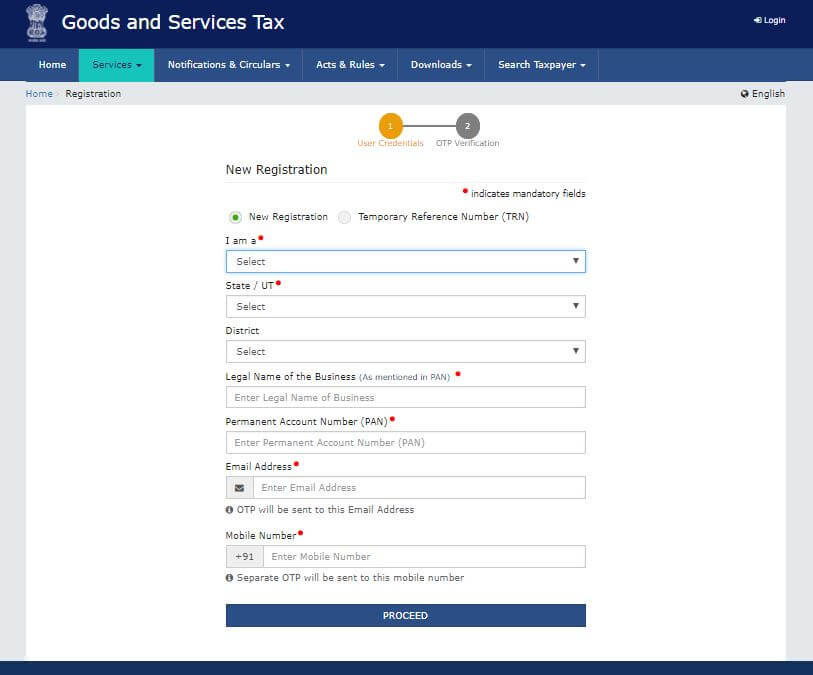Open the District select dropdown

pyautogui.click(x=405, y=352)
